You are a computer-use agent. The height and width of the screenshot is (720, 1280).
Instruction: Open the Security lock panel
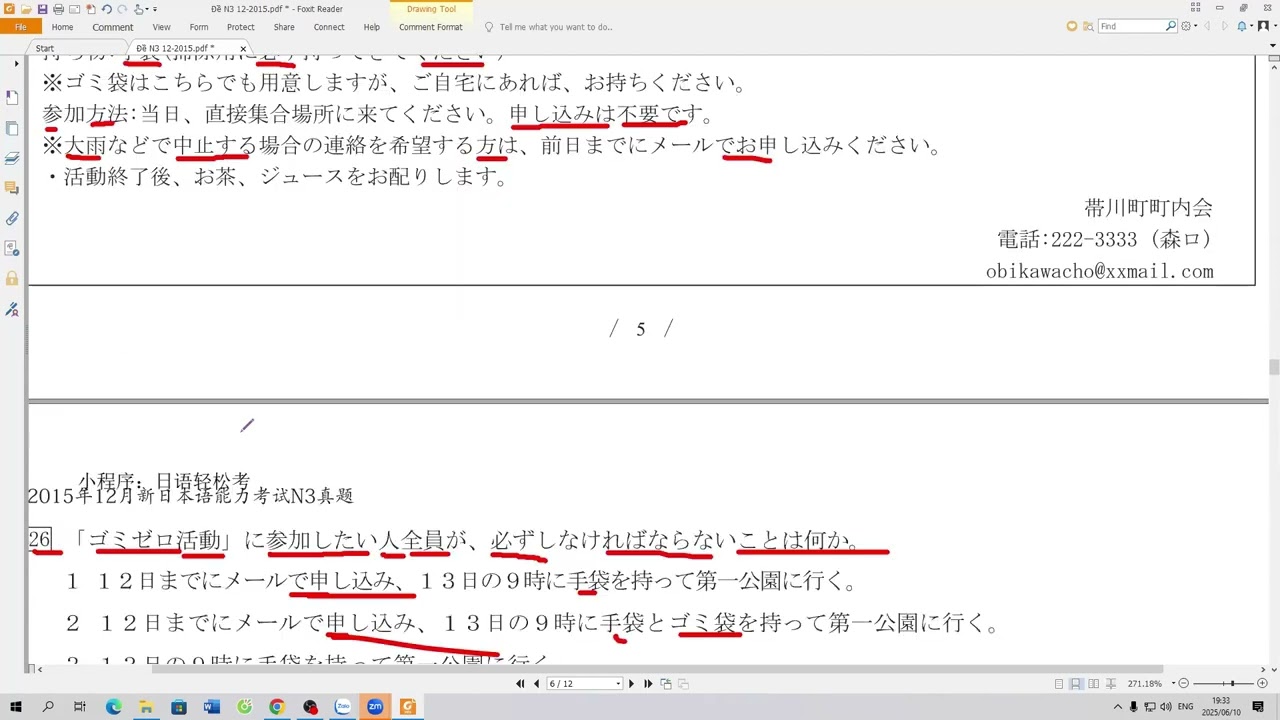point(12,278)
